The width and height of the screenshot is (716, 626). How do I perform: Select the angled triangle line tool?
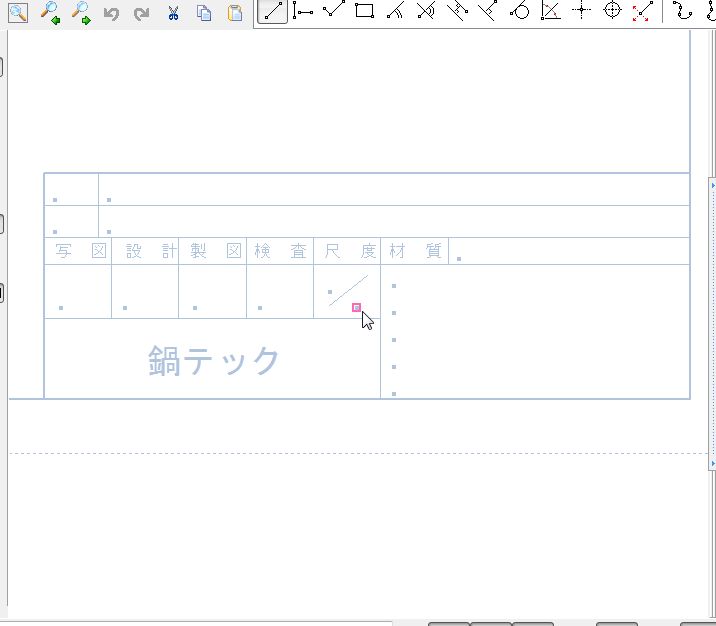click(550, 12)
